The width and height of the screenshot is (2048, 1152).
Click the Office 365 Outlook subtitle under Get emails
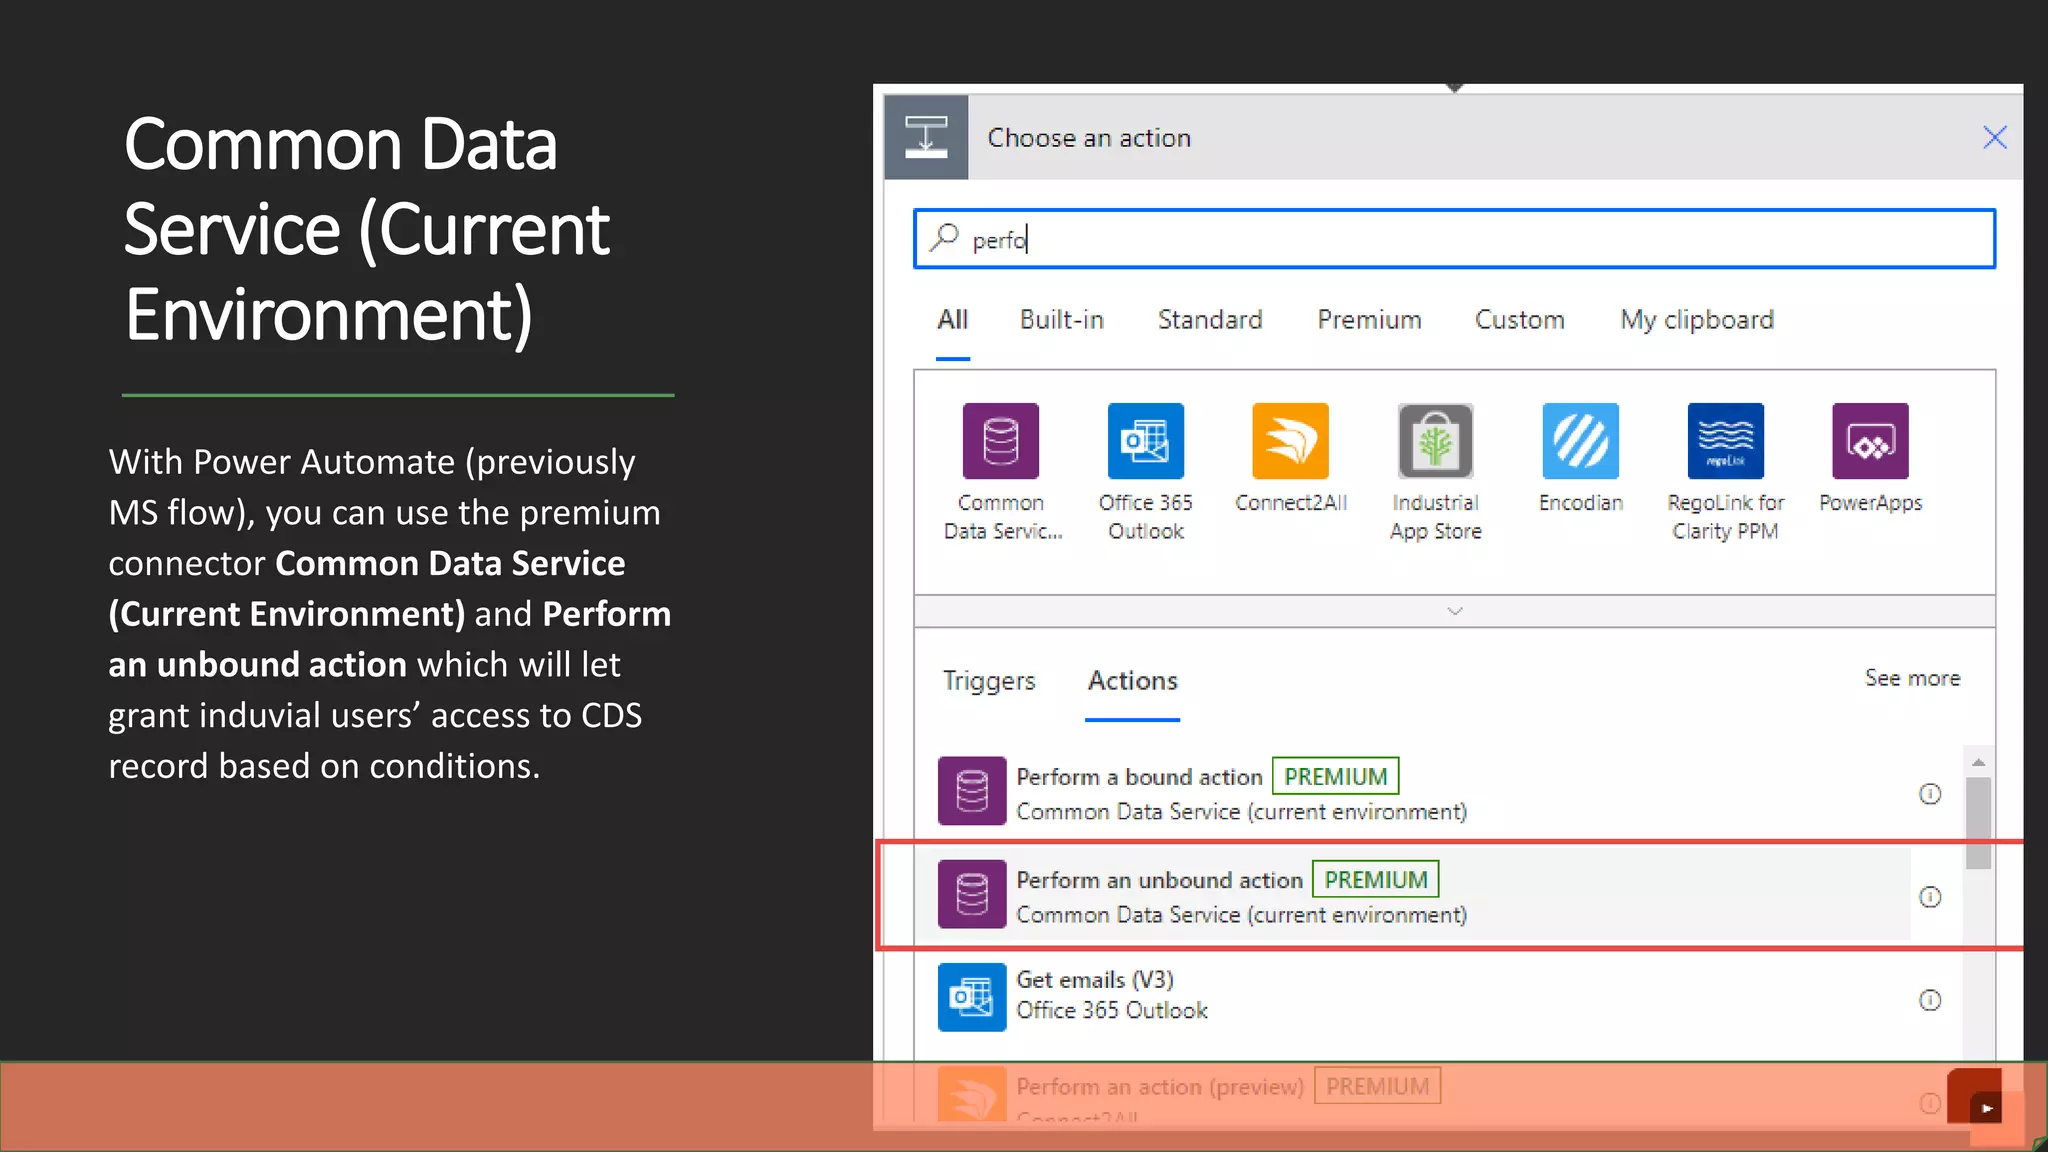click(x=1112, y=1011)
